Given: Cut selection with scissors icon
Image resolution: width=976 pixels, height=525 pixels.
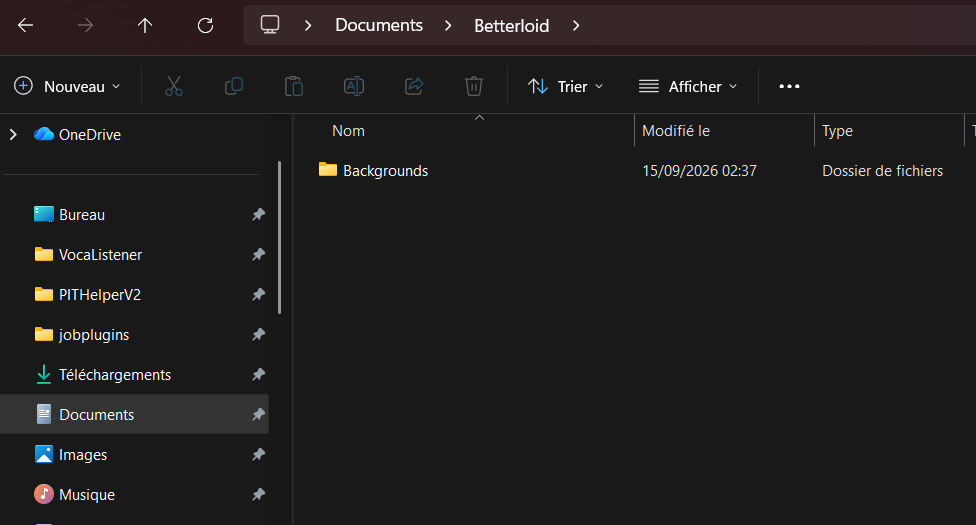Looking at the screenshot, I should click(x=174, y=86).
